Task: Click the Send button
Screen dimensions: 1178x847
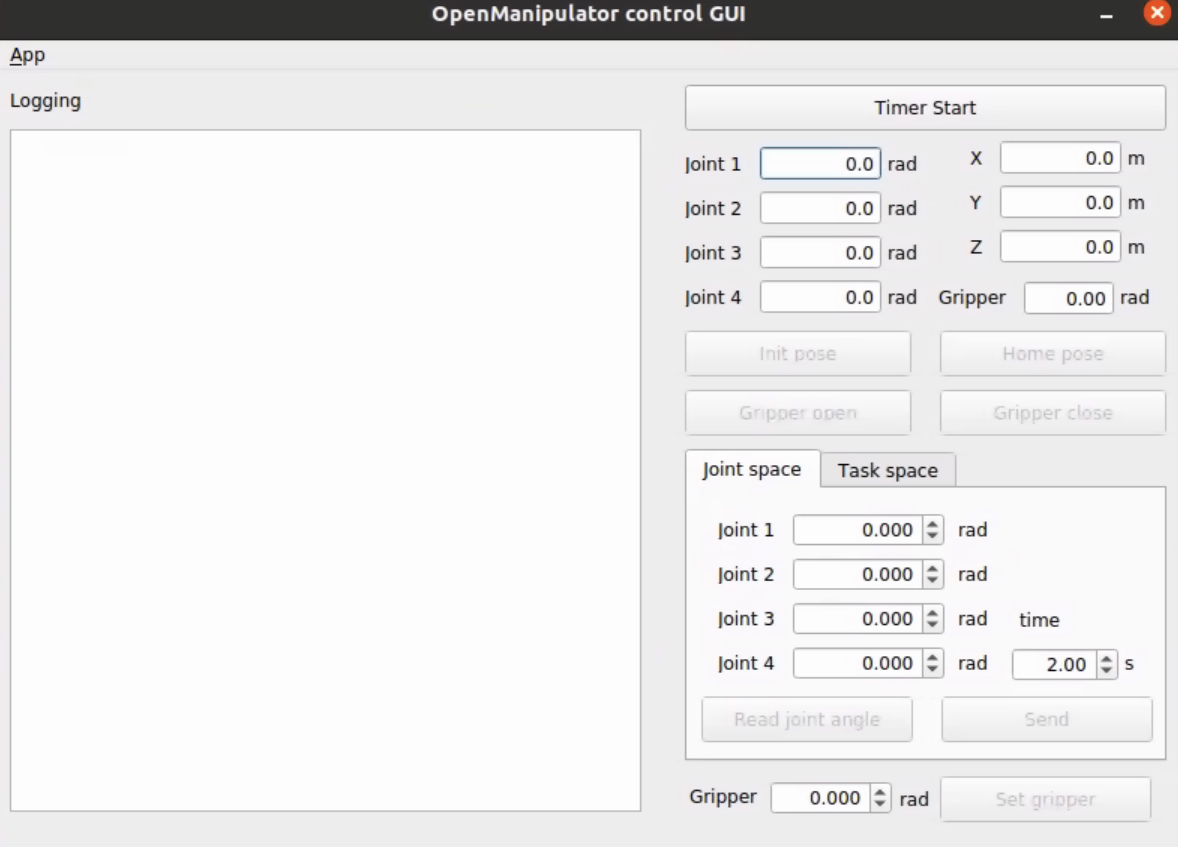Action: coord(1045,719)
